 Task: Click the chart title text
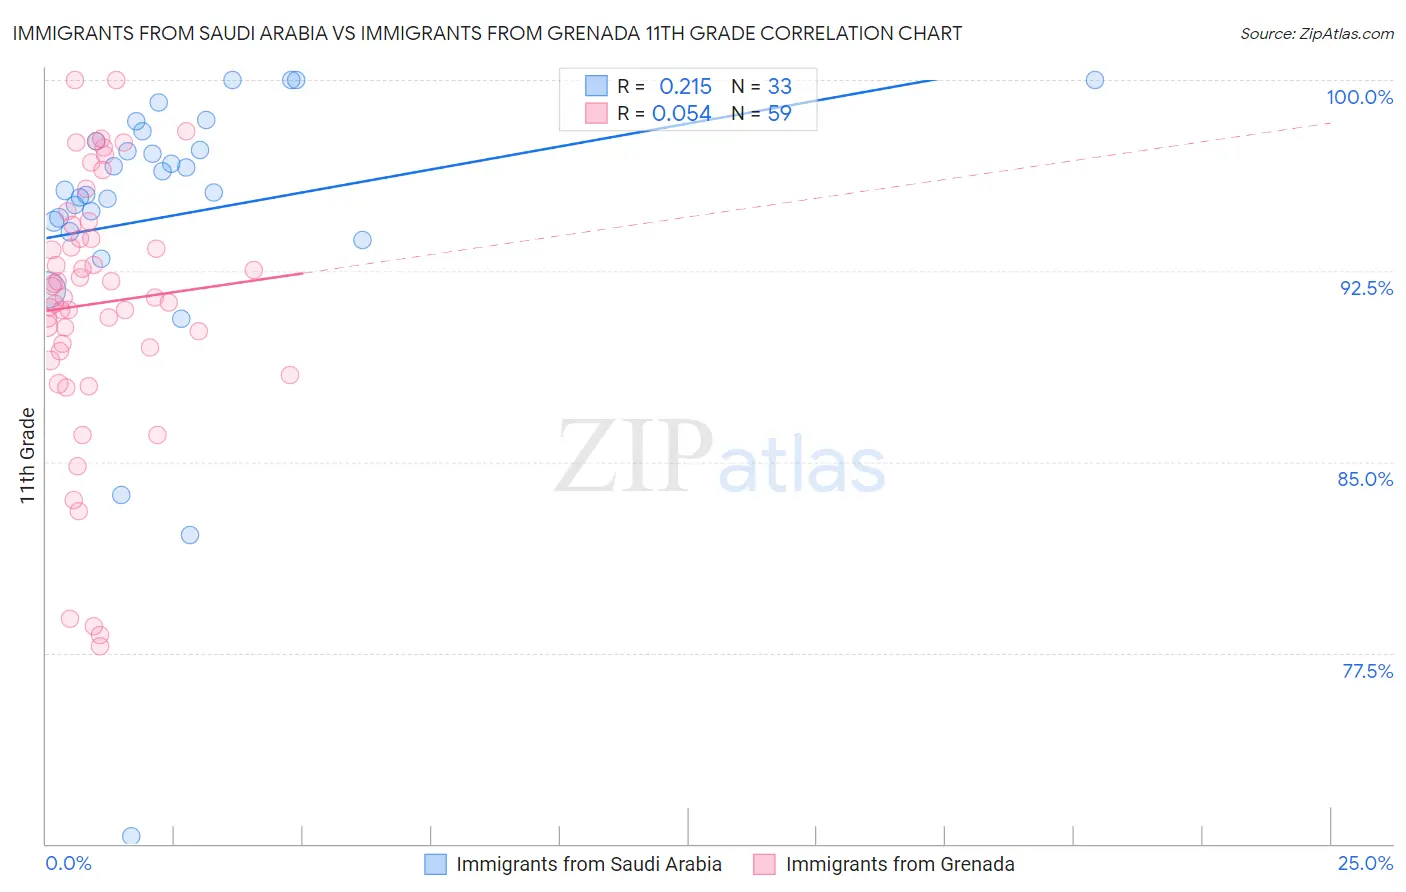[487, 33]
